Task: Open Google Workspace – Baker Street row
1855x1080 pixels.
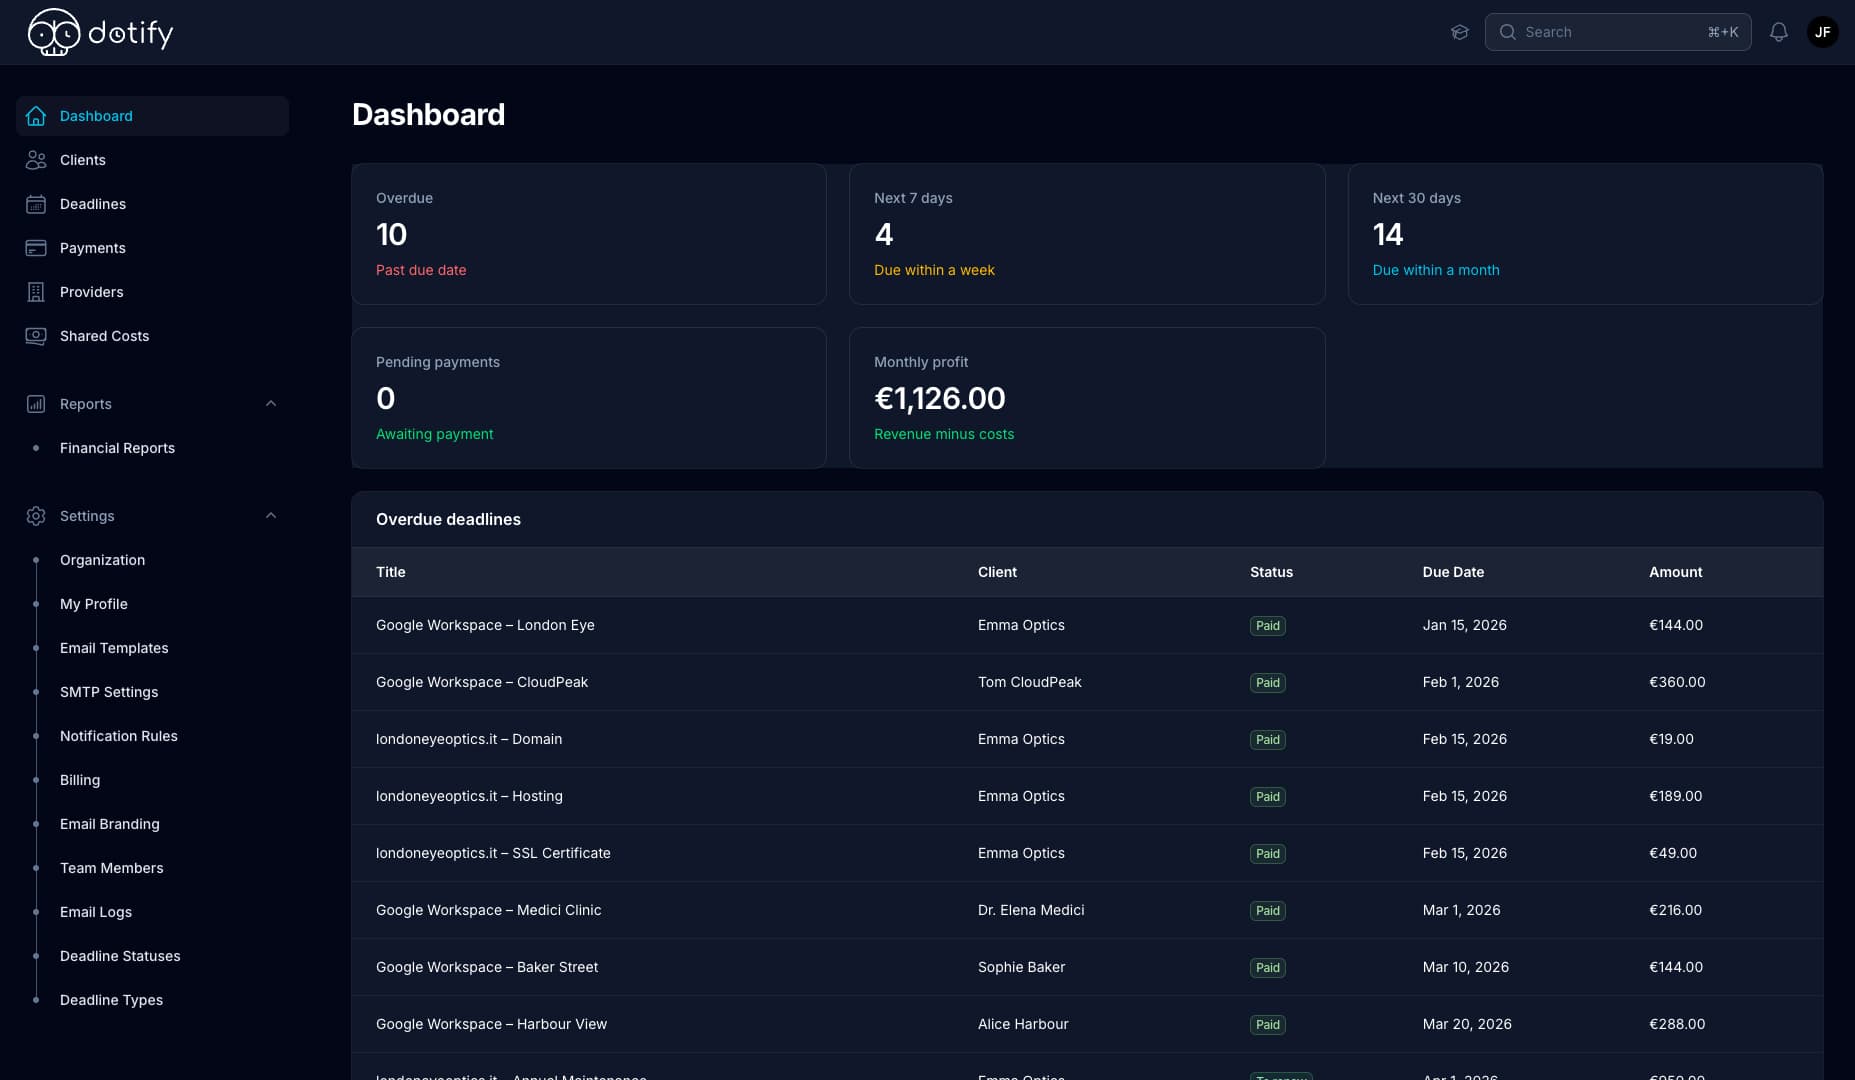Action: point(1087,967)
